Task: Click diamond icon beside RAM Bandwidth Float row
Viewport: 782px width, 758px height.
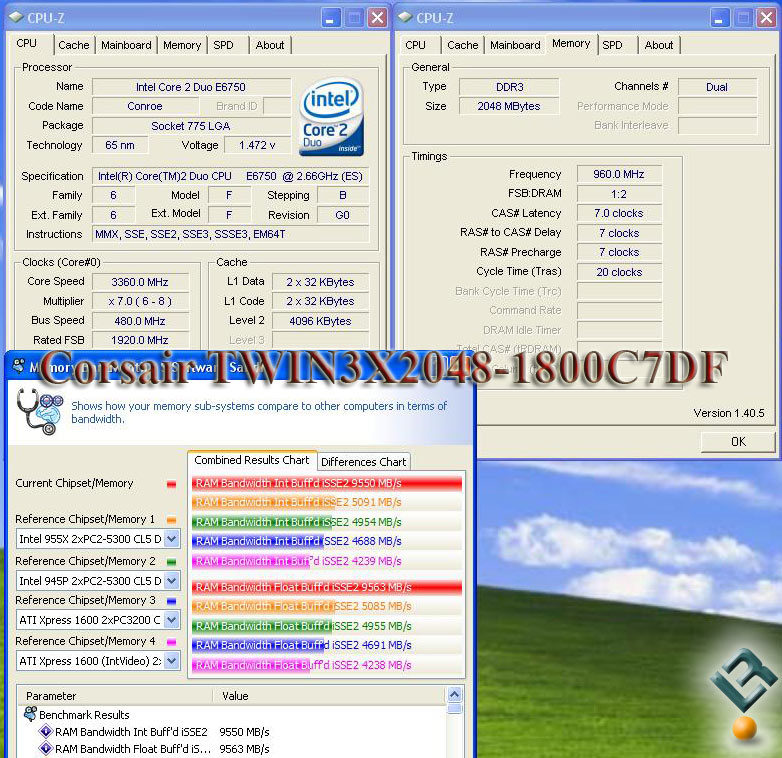Action: 46,749
